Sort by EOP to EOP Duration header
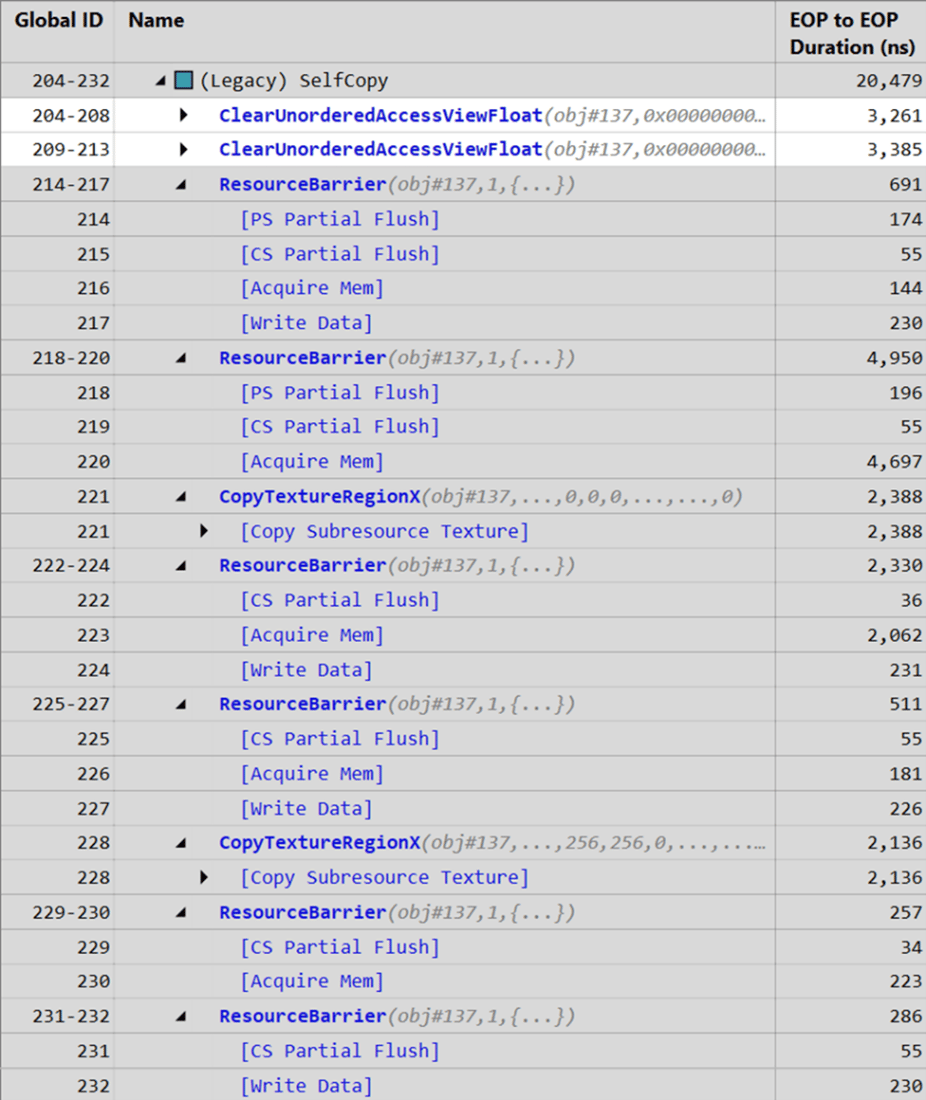Screen dimensions: 926x1100 pyautogui.click(x=852, y=34)
